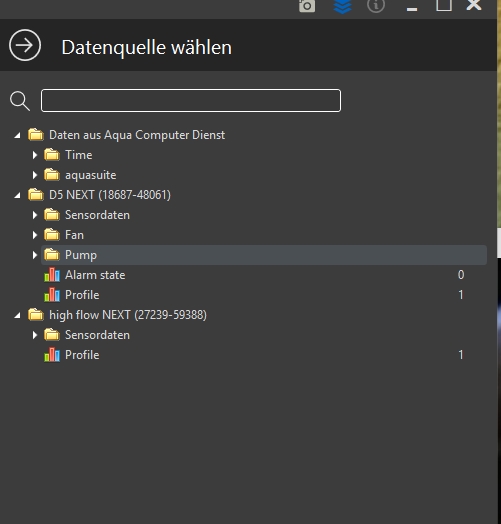Open the info icon in title bar
Image resolution: width=501 pixels, height=524 pixels.
tap(376, 5)
